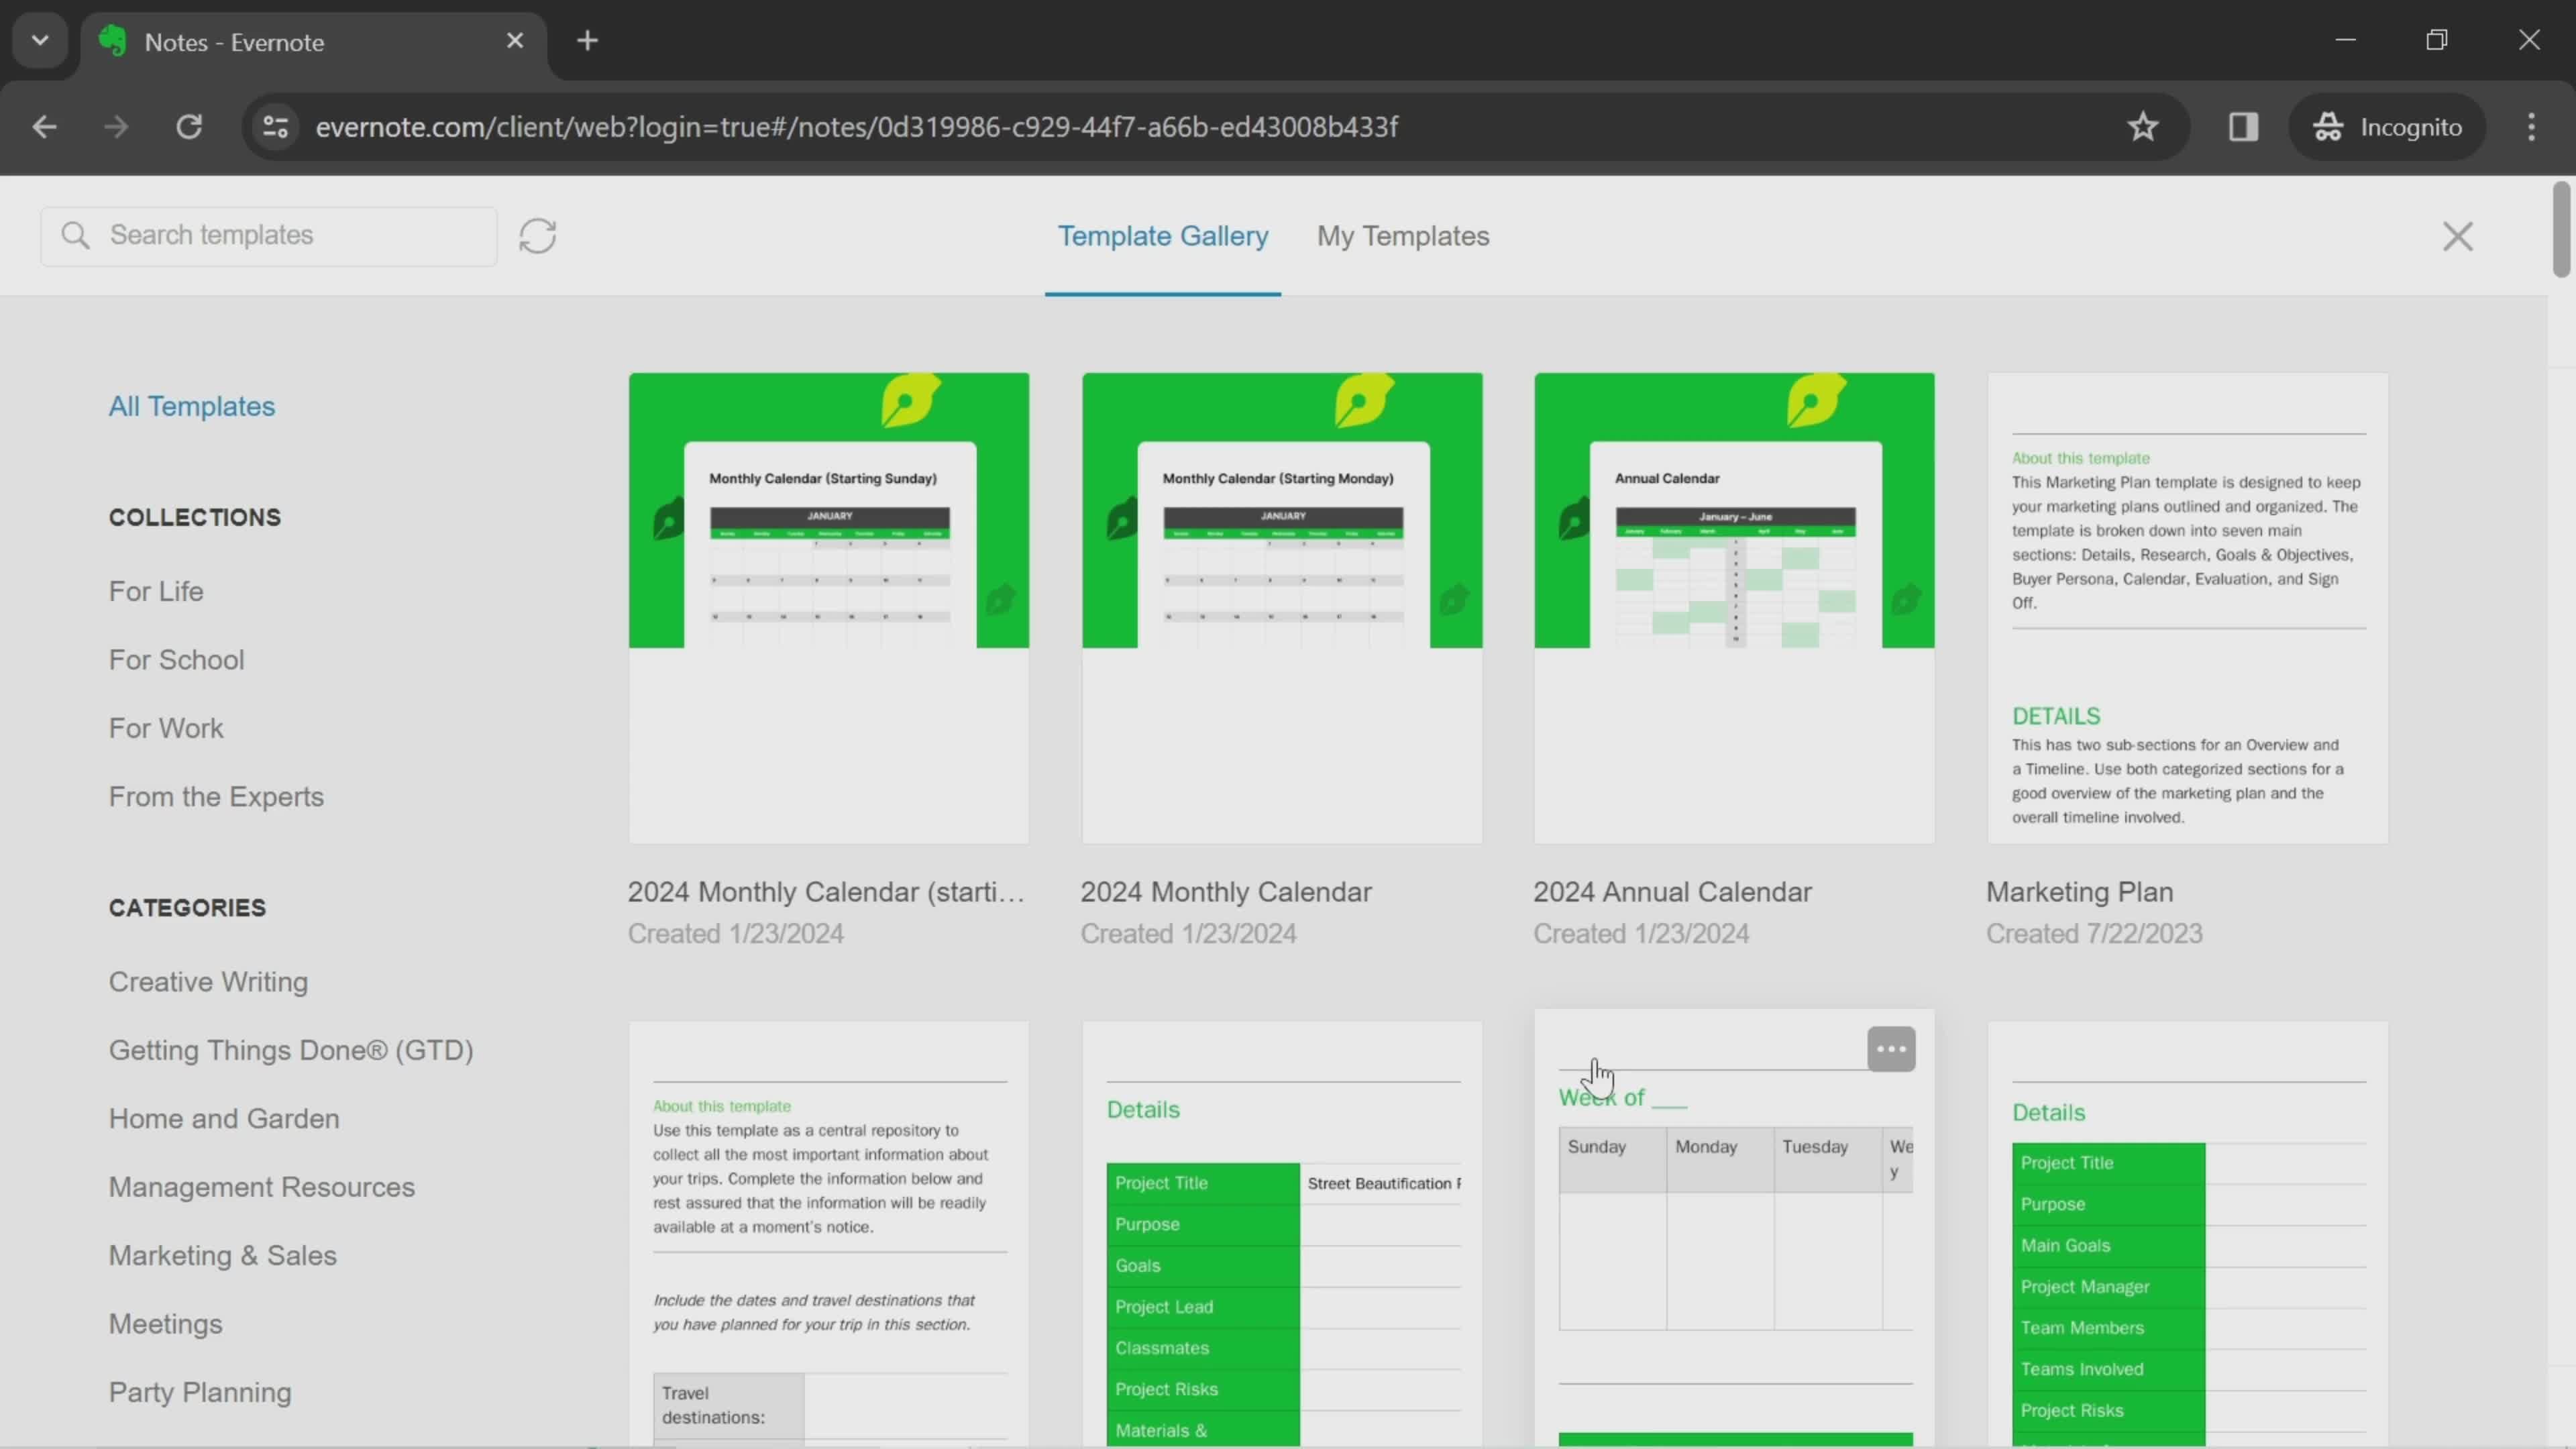Screen dimensions: 2576x1449
Task: Select All Templates filter option
Action: click(x=191, y=405)
